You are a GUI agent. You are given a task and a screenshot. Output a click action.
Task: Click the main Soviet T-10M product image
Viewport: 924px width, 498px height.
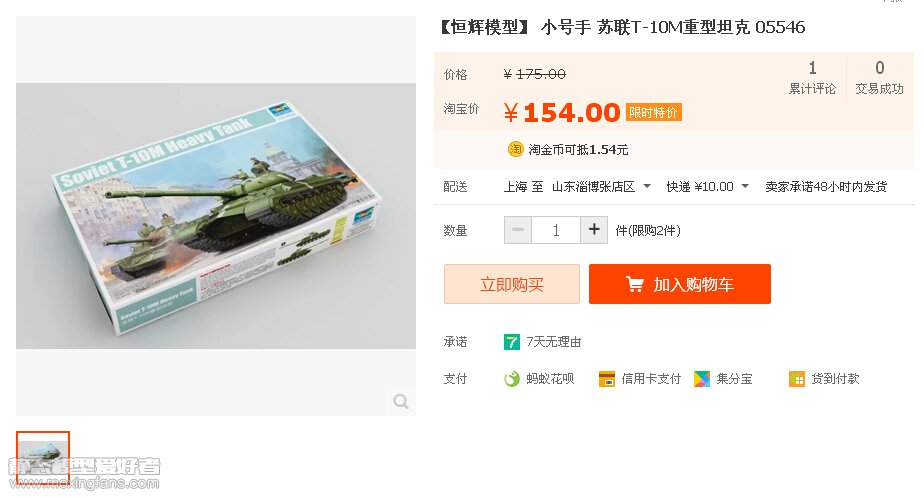pyautogui.click(x=216, y=216)
